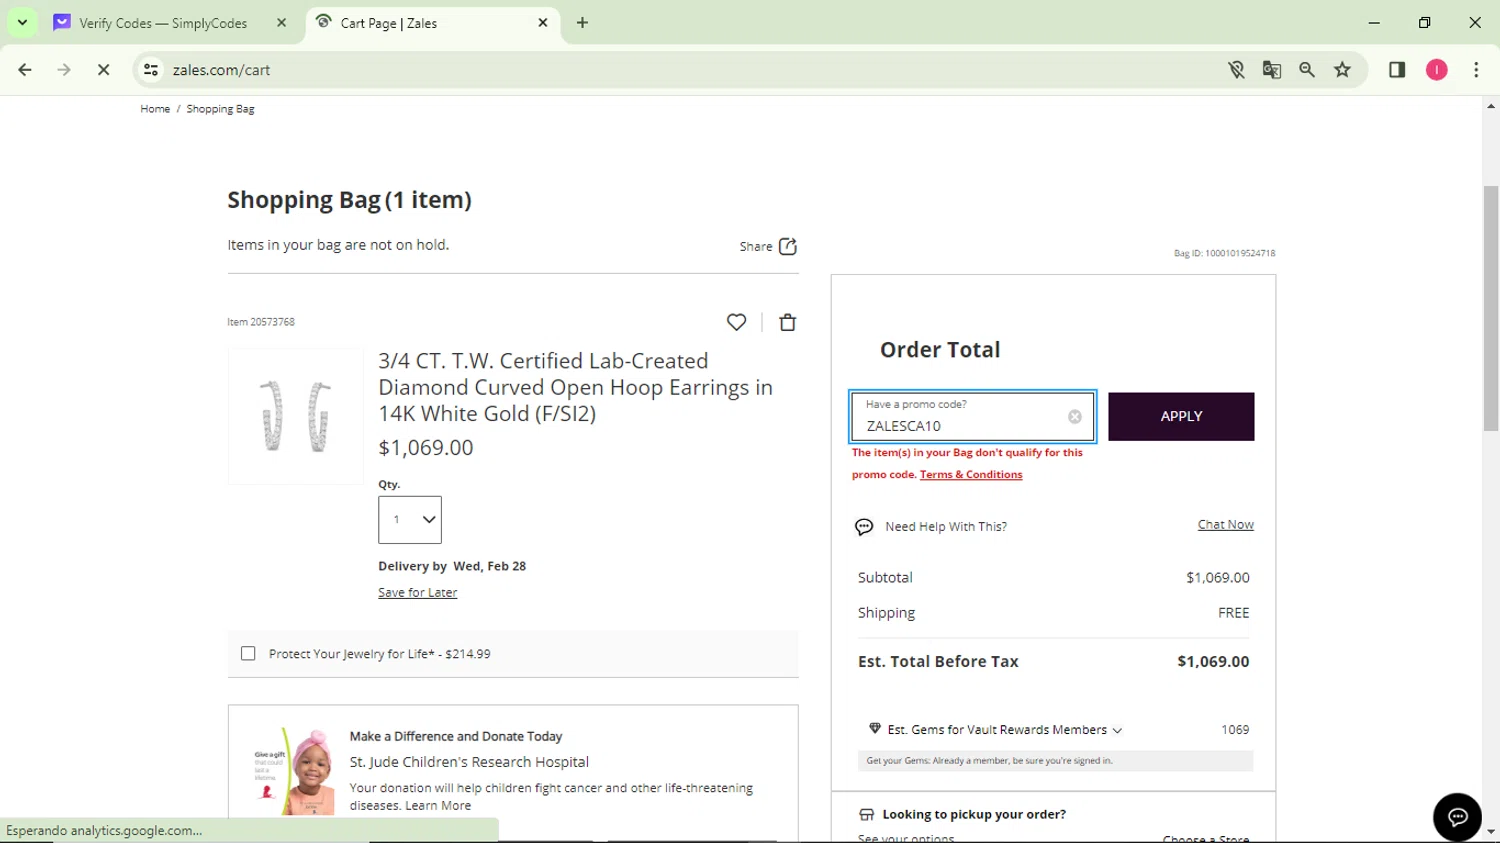The image size is (1500, 843).
Task: Click the APPLY promo code button
Action: pos(1181,416)
